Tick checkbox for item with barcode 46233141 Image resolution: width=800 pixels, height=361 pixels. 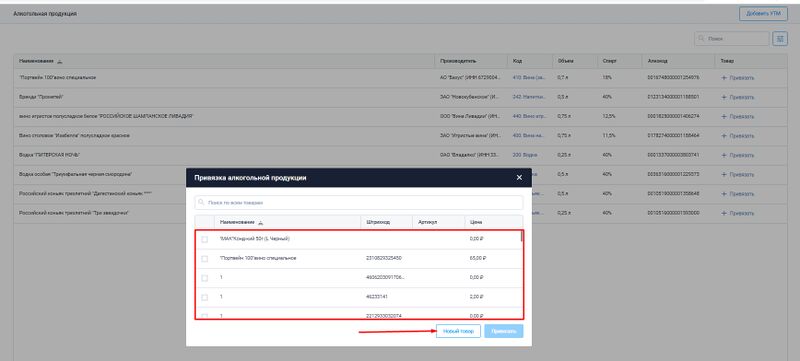pos(205,297)
